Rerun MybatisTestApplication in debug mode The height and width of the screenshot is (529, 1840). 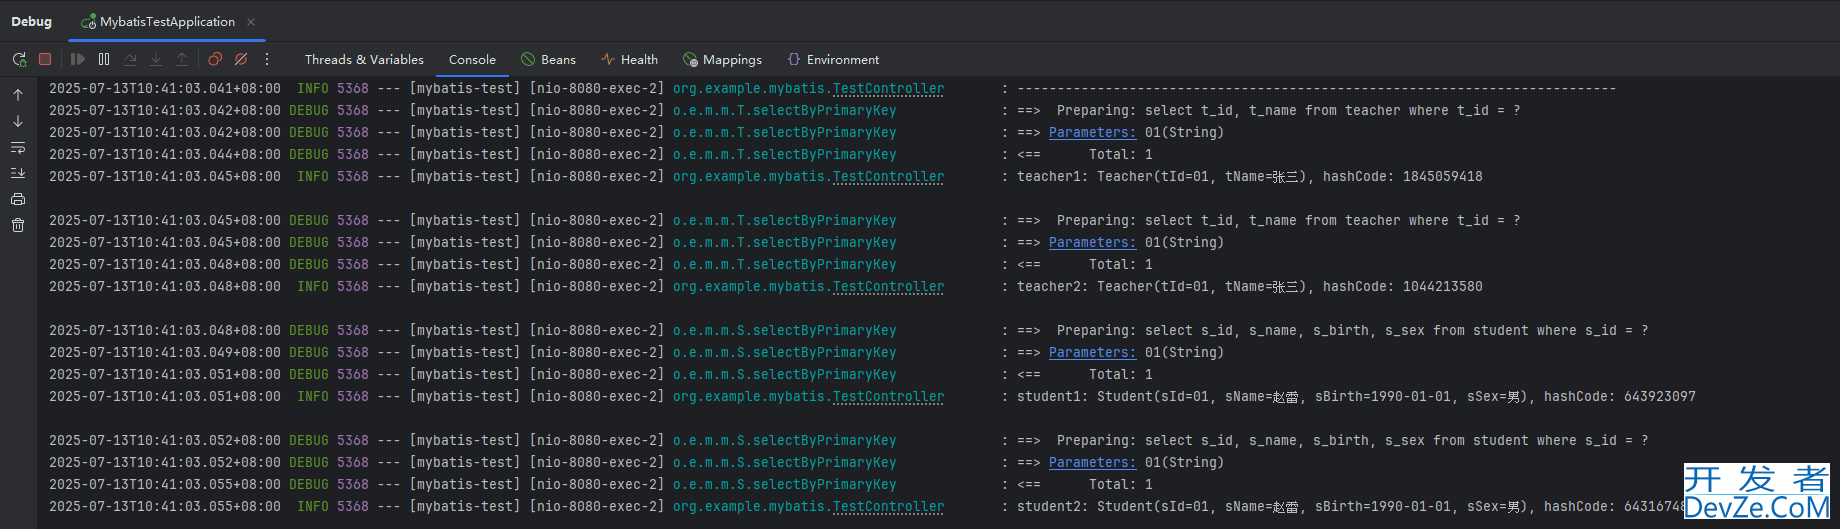point(19,59)
